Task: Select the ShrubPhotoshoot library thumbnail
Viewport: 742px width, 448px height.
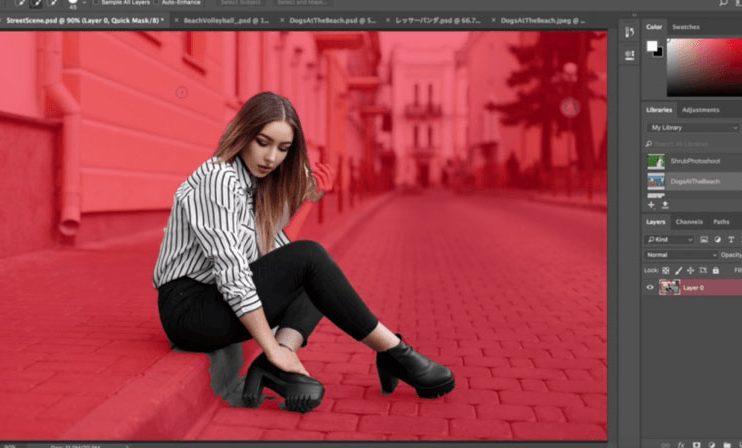Action: (x=656, y=161)
